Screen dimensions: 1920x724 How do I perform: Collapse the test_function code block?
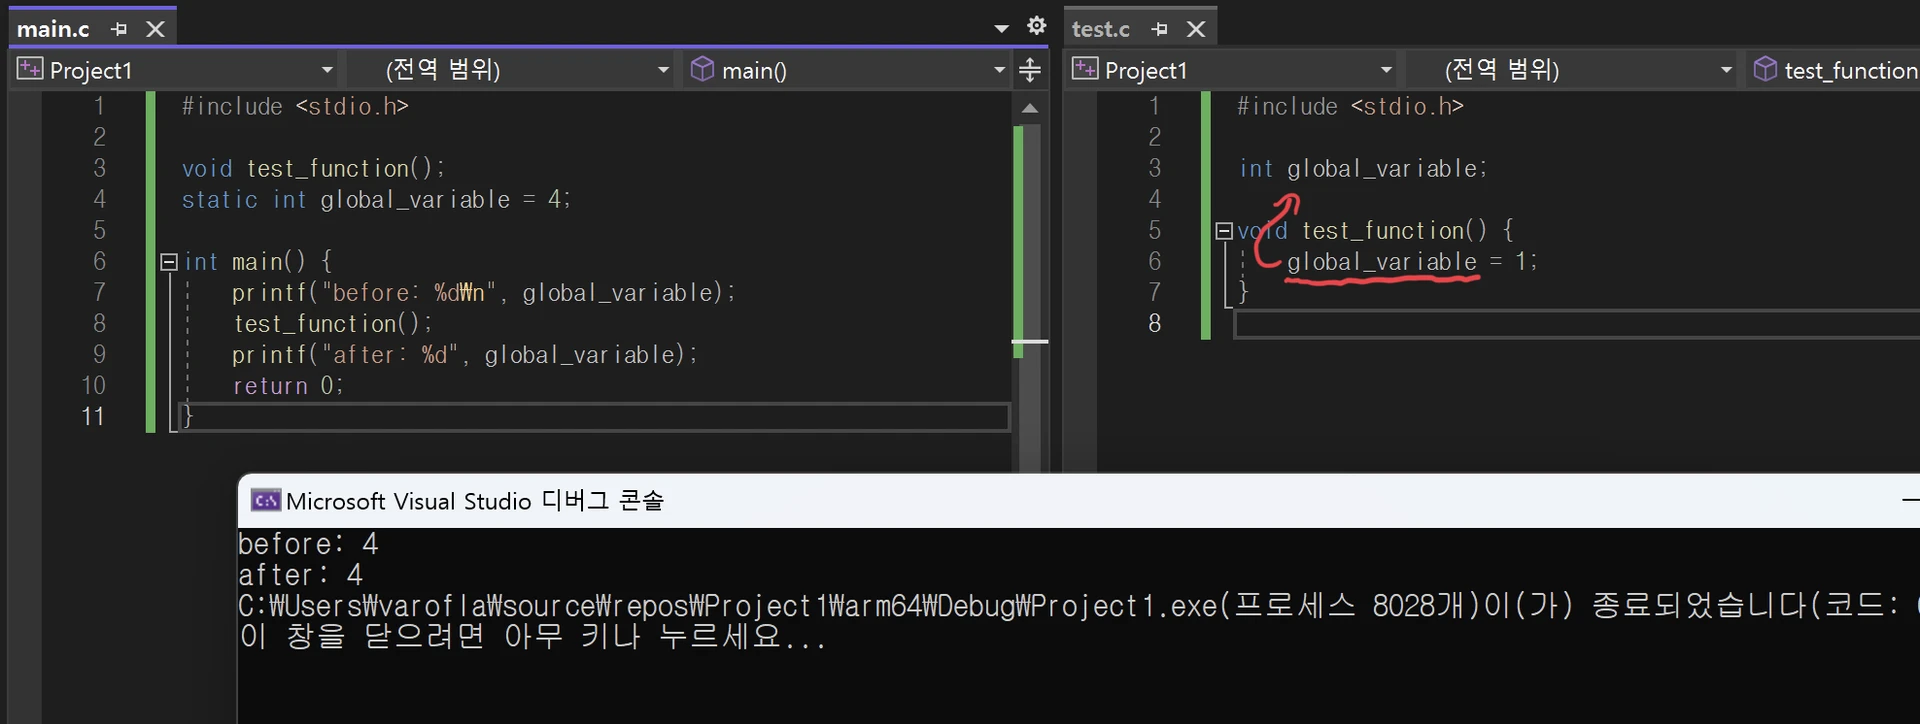(1224, 231)
